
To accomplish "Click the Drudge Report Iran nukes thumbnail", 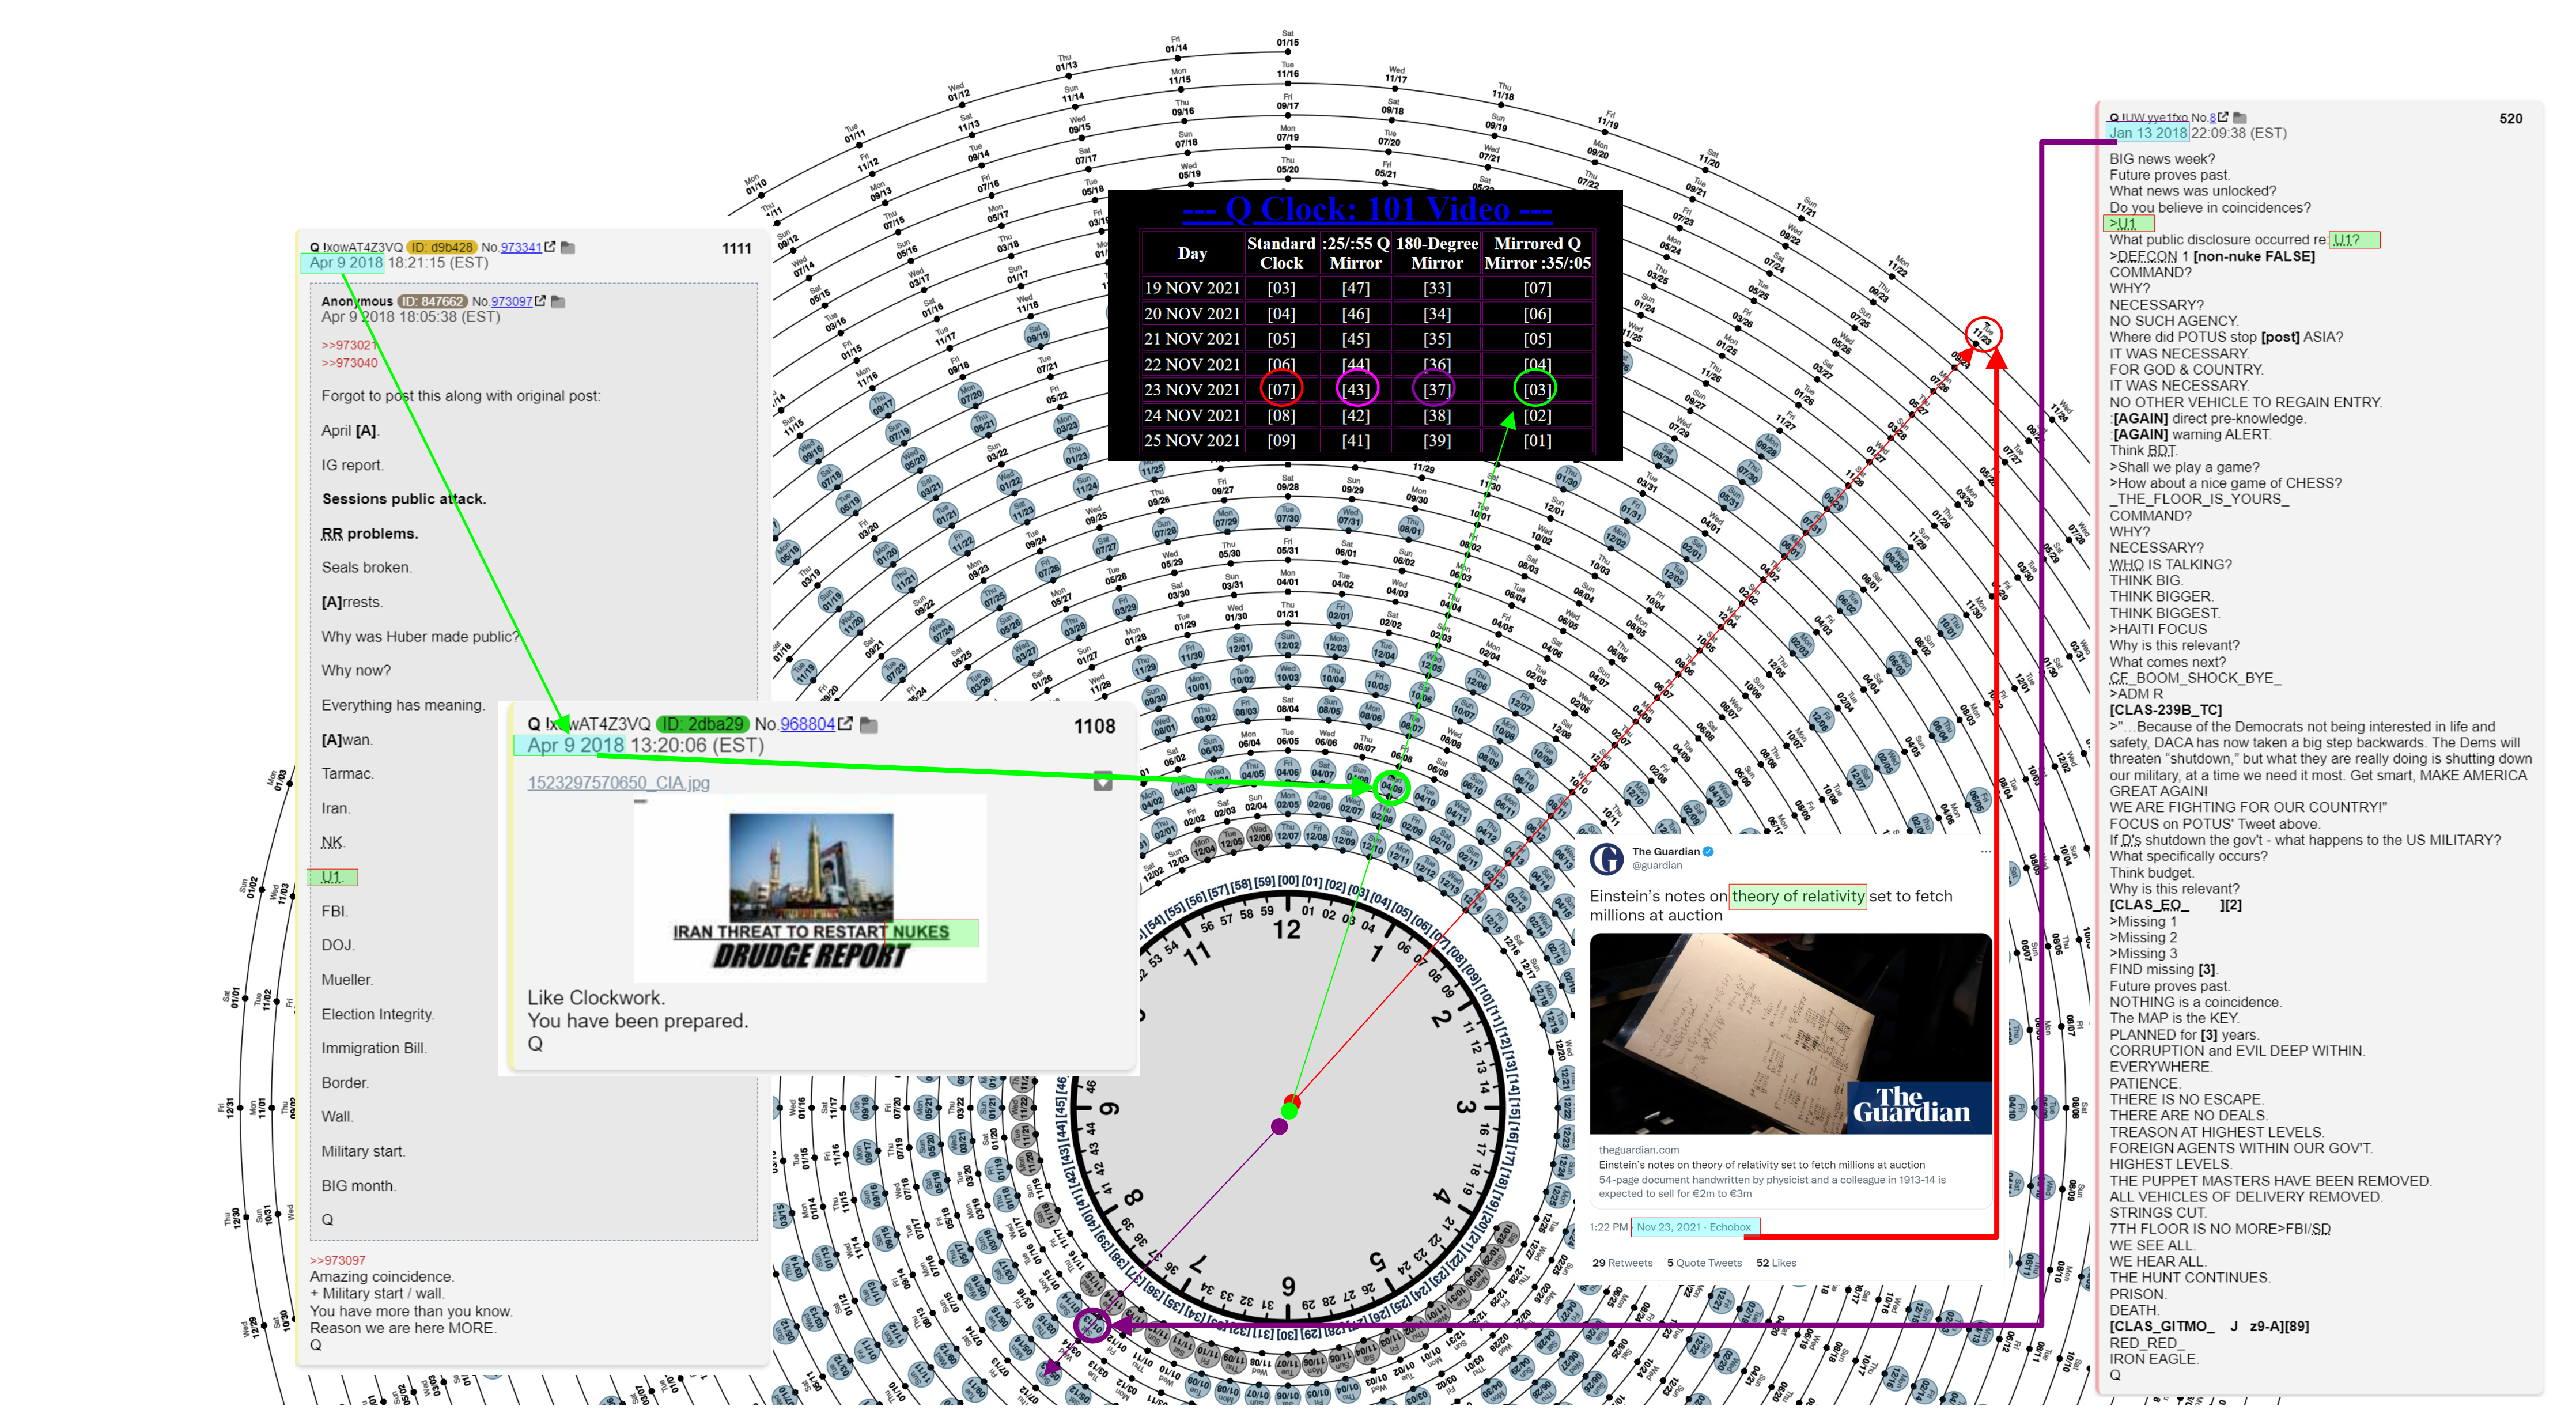I will pos(810,888).
